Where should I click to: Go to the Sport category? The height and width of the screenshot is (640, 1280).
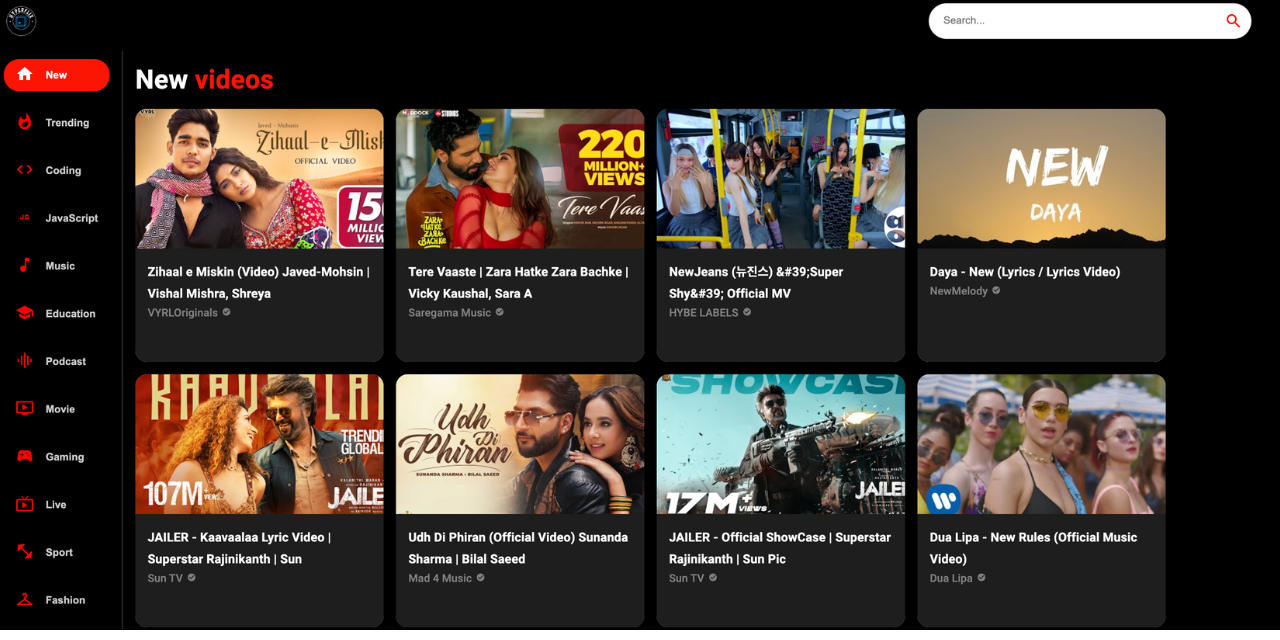(x=58, y=552)
